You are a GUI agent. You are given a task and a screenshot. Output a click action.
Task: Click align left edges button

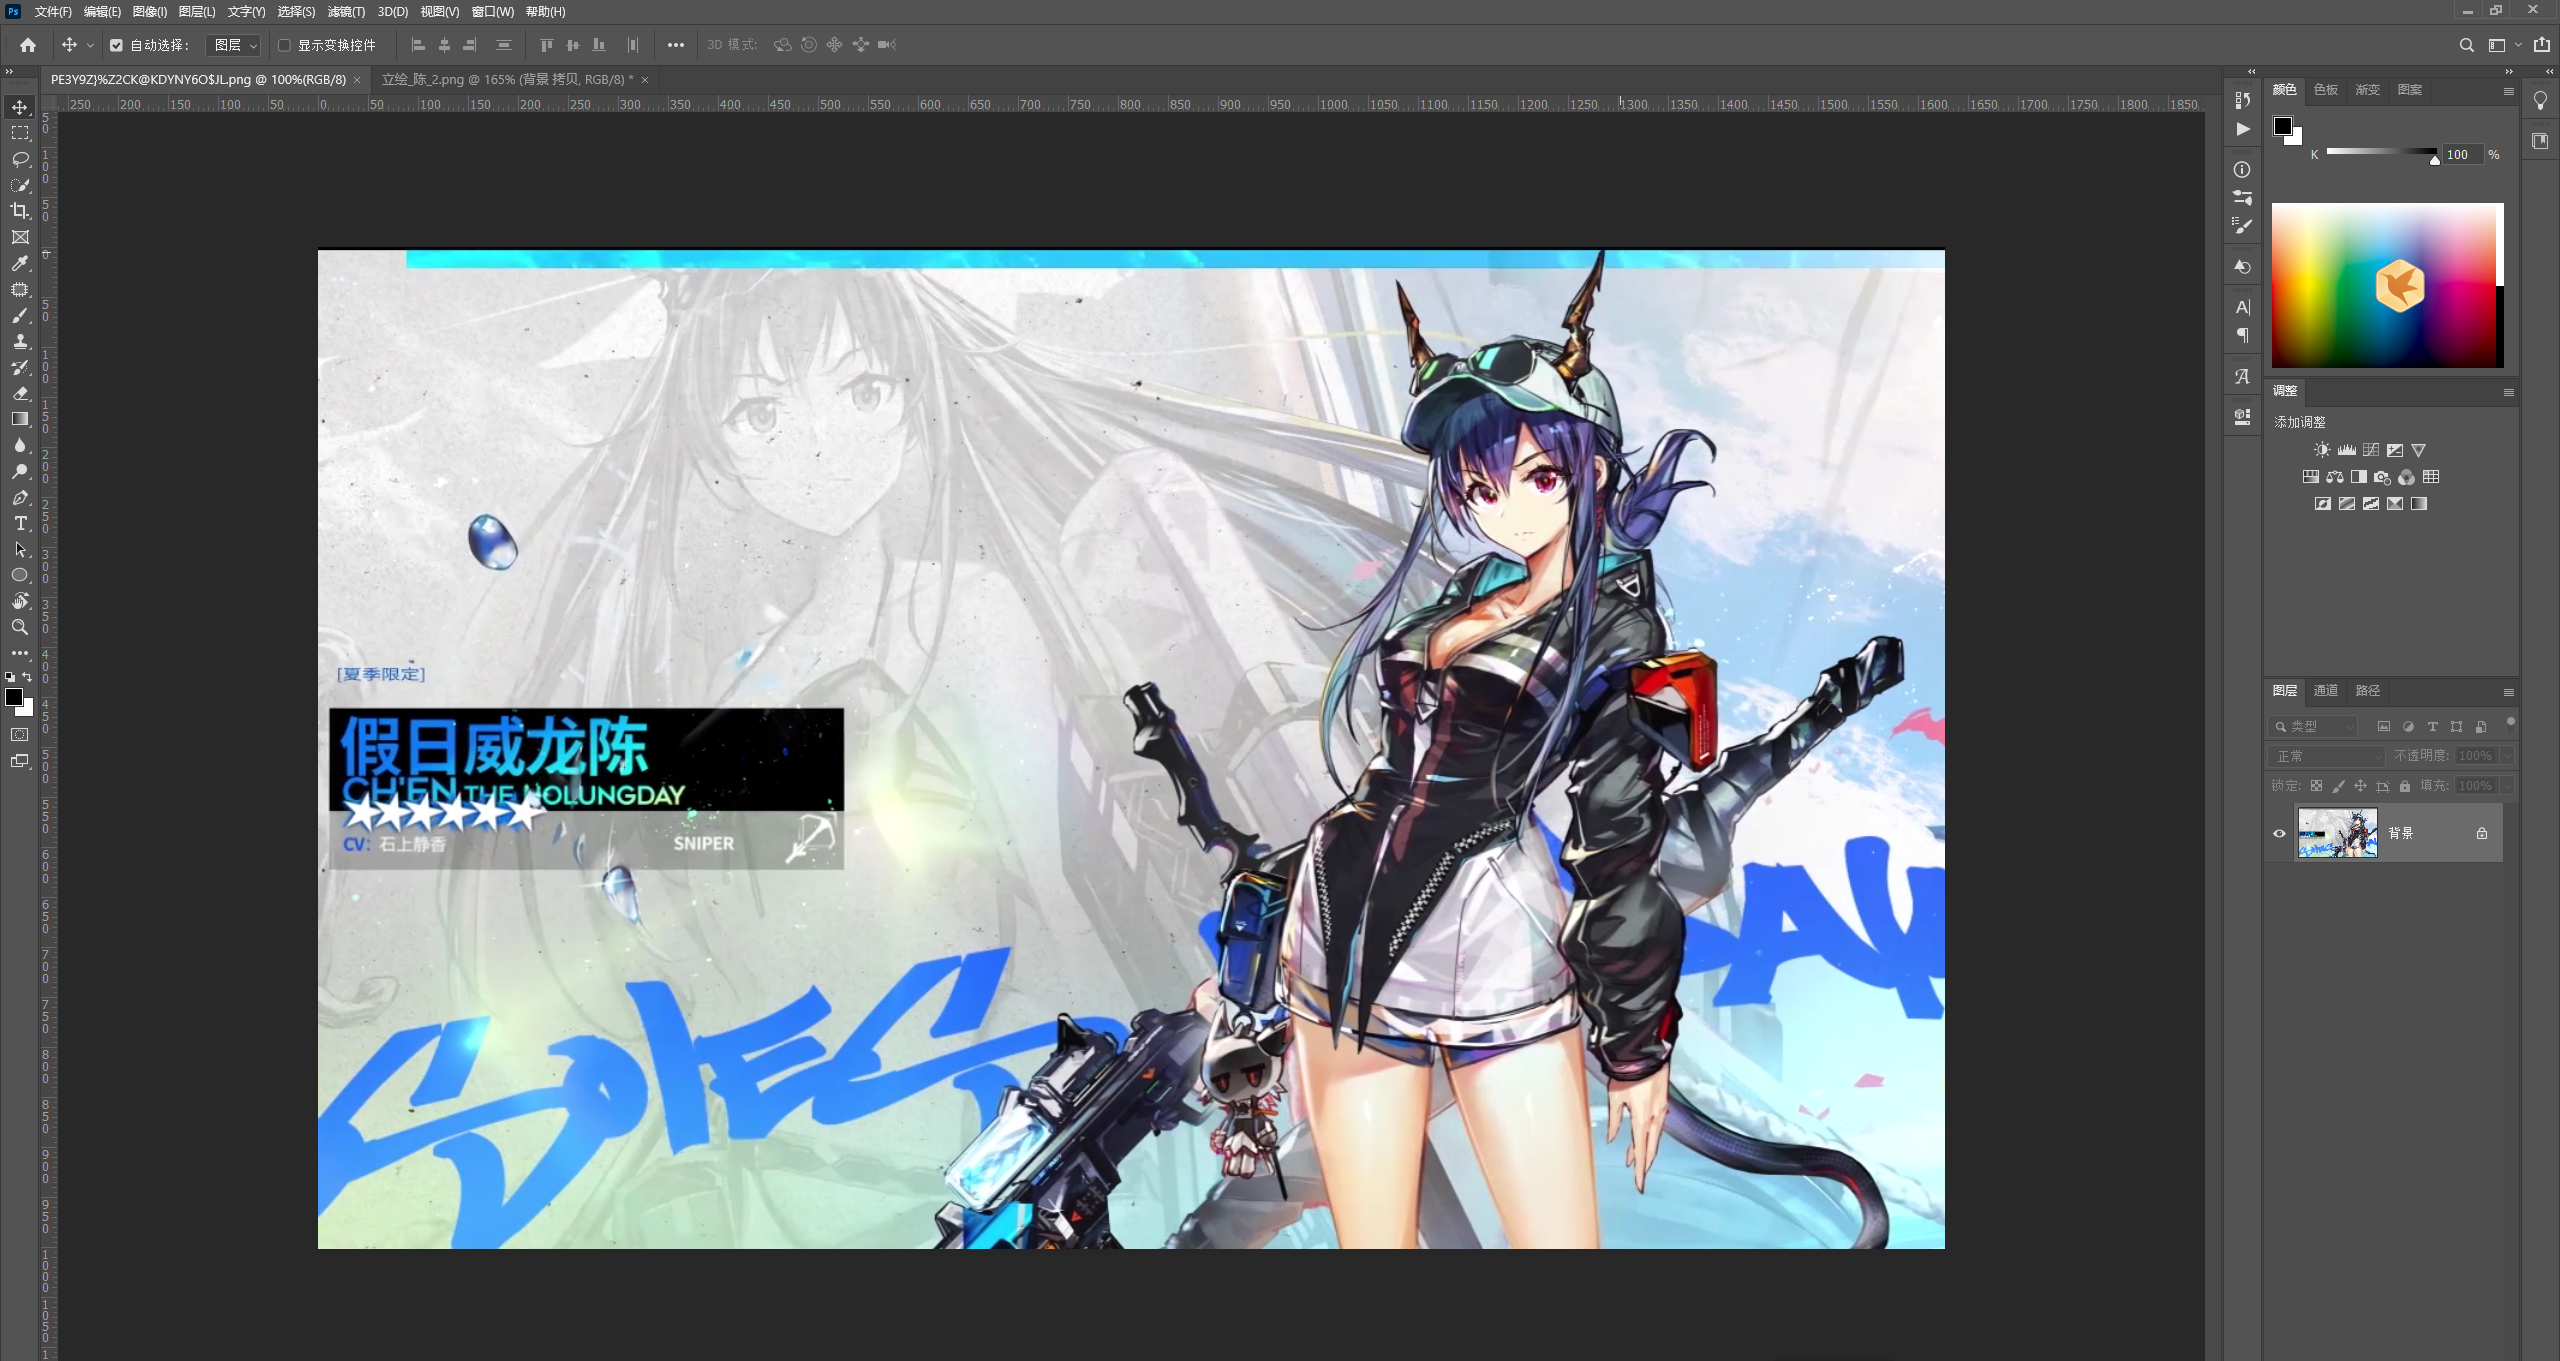[x=418, y=45]
